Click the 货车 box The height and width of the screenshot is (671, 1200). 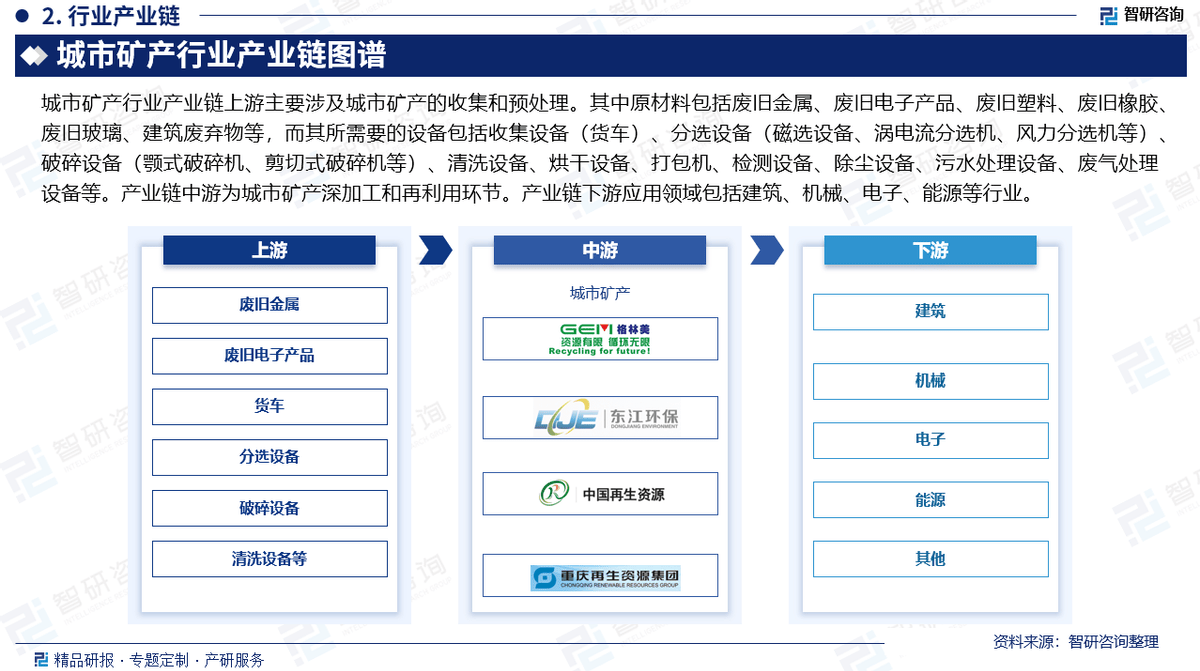(x=269, y=406)
